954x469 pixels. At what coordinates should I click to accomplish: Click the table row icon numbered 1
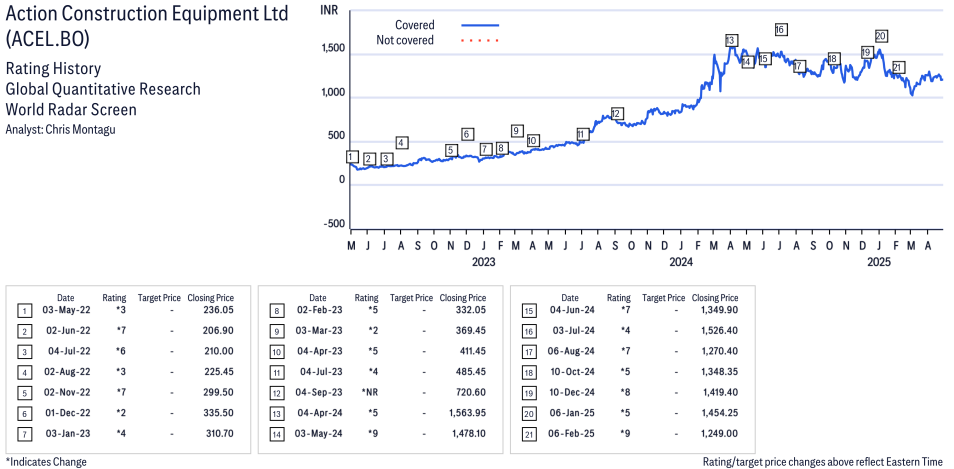pyautogui.click(x=23, y=312)
